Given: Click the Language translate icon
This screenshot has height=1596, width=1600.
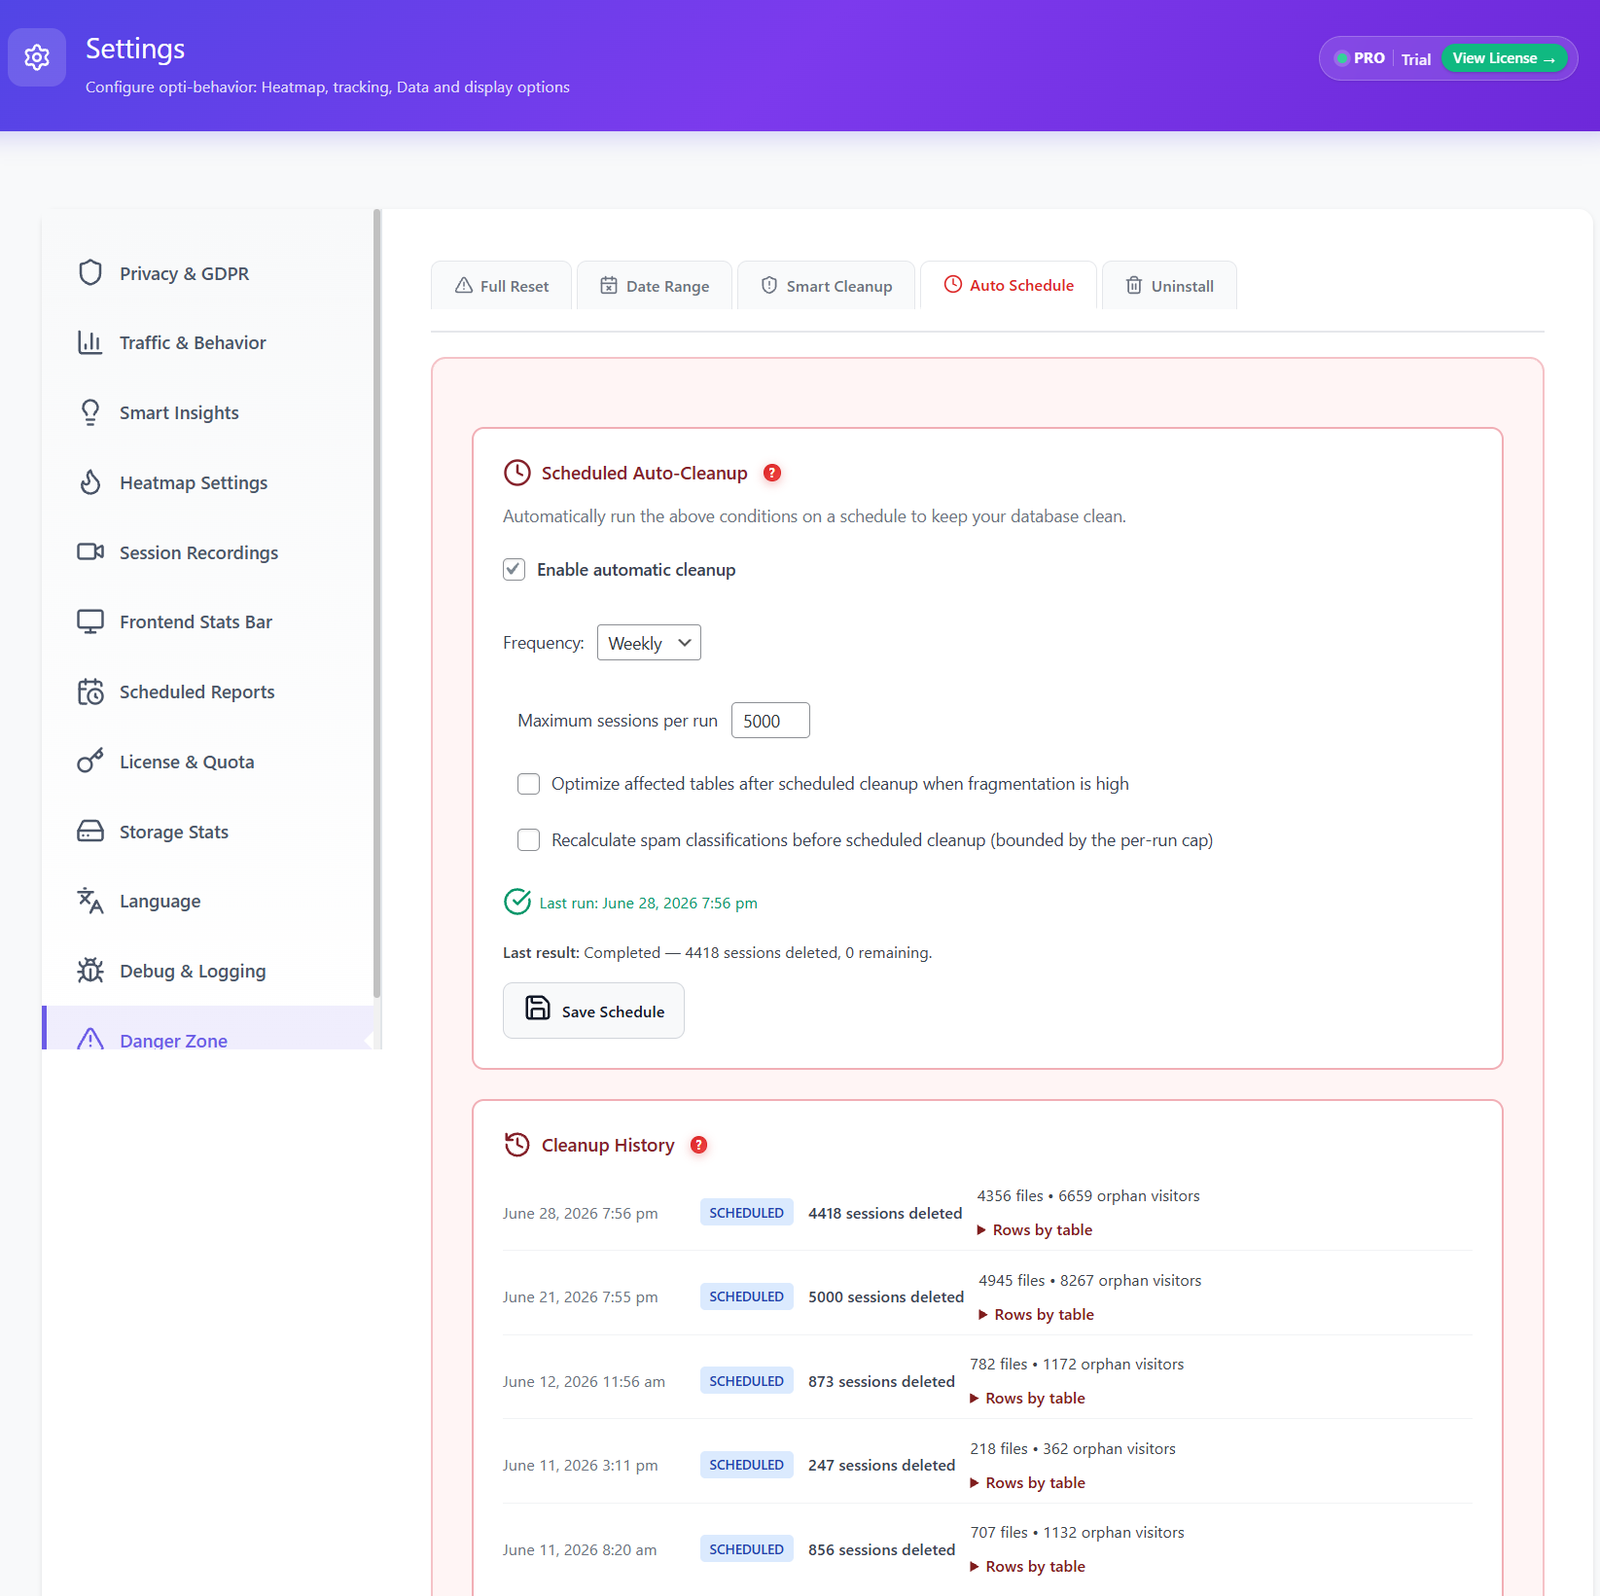Looking at the screenshot, I should [90, 900].
